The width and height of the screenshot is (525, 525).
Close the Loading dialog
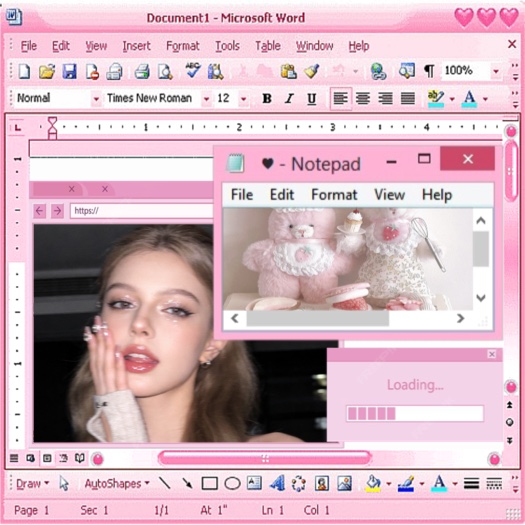click(x=492, y=354)
